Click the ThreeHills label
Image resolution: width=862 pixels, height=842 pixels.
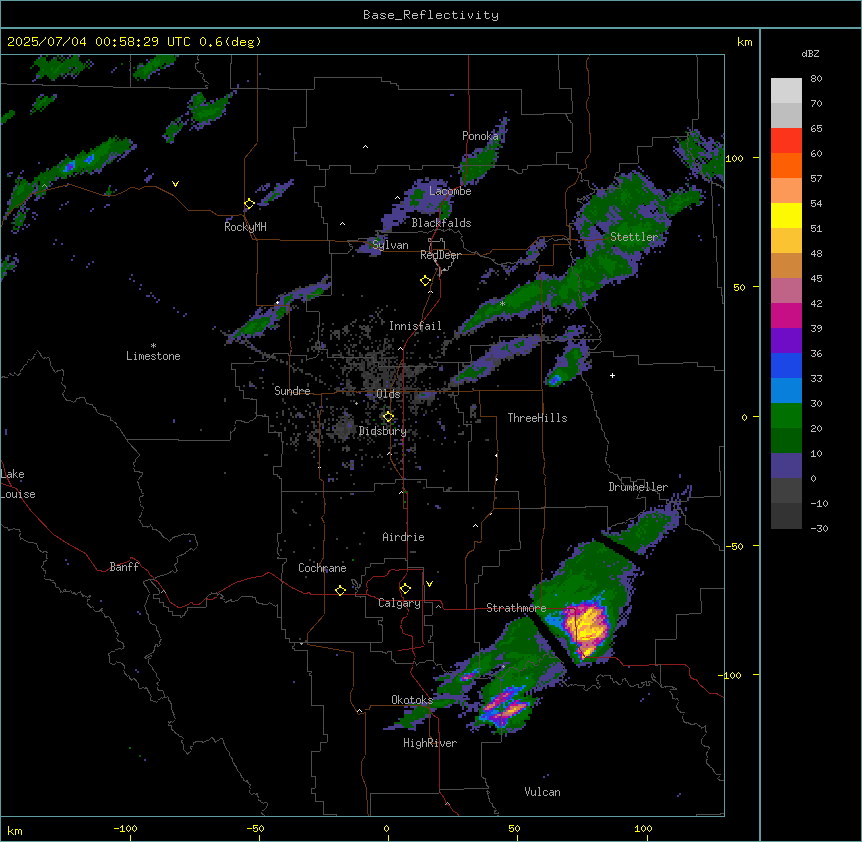537,418
